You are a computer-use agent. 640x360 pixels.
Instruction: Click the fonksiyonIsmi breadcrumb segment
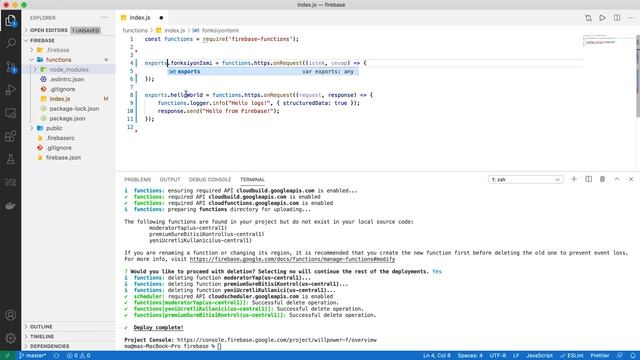coord(220,30)
